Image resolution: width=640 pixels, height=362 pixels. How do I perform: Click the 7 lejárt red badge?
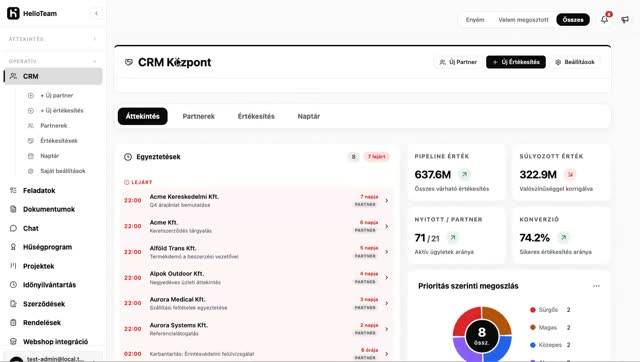[x=376, y=157]
